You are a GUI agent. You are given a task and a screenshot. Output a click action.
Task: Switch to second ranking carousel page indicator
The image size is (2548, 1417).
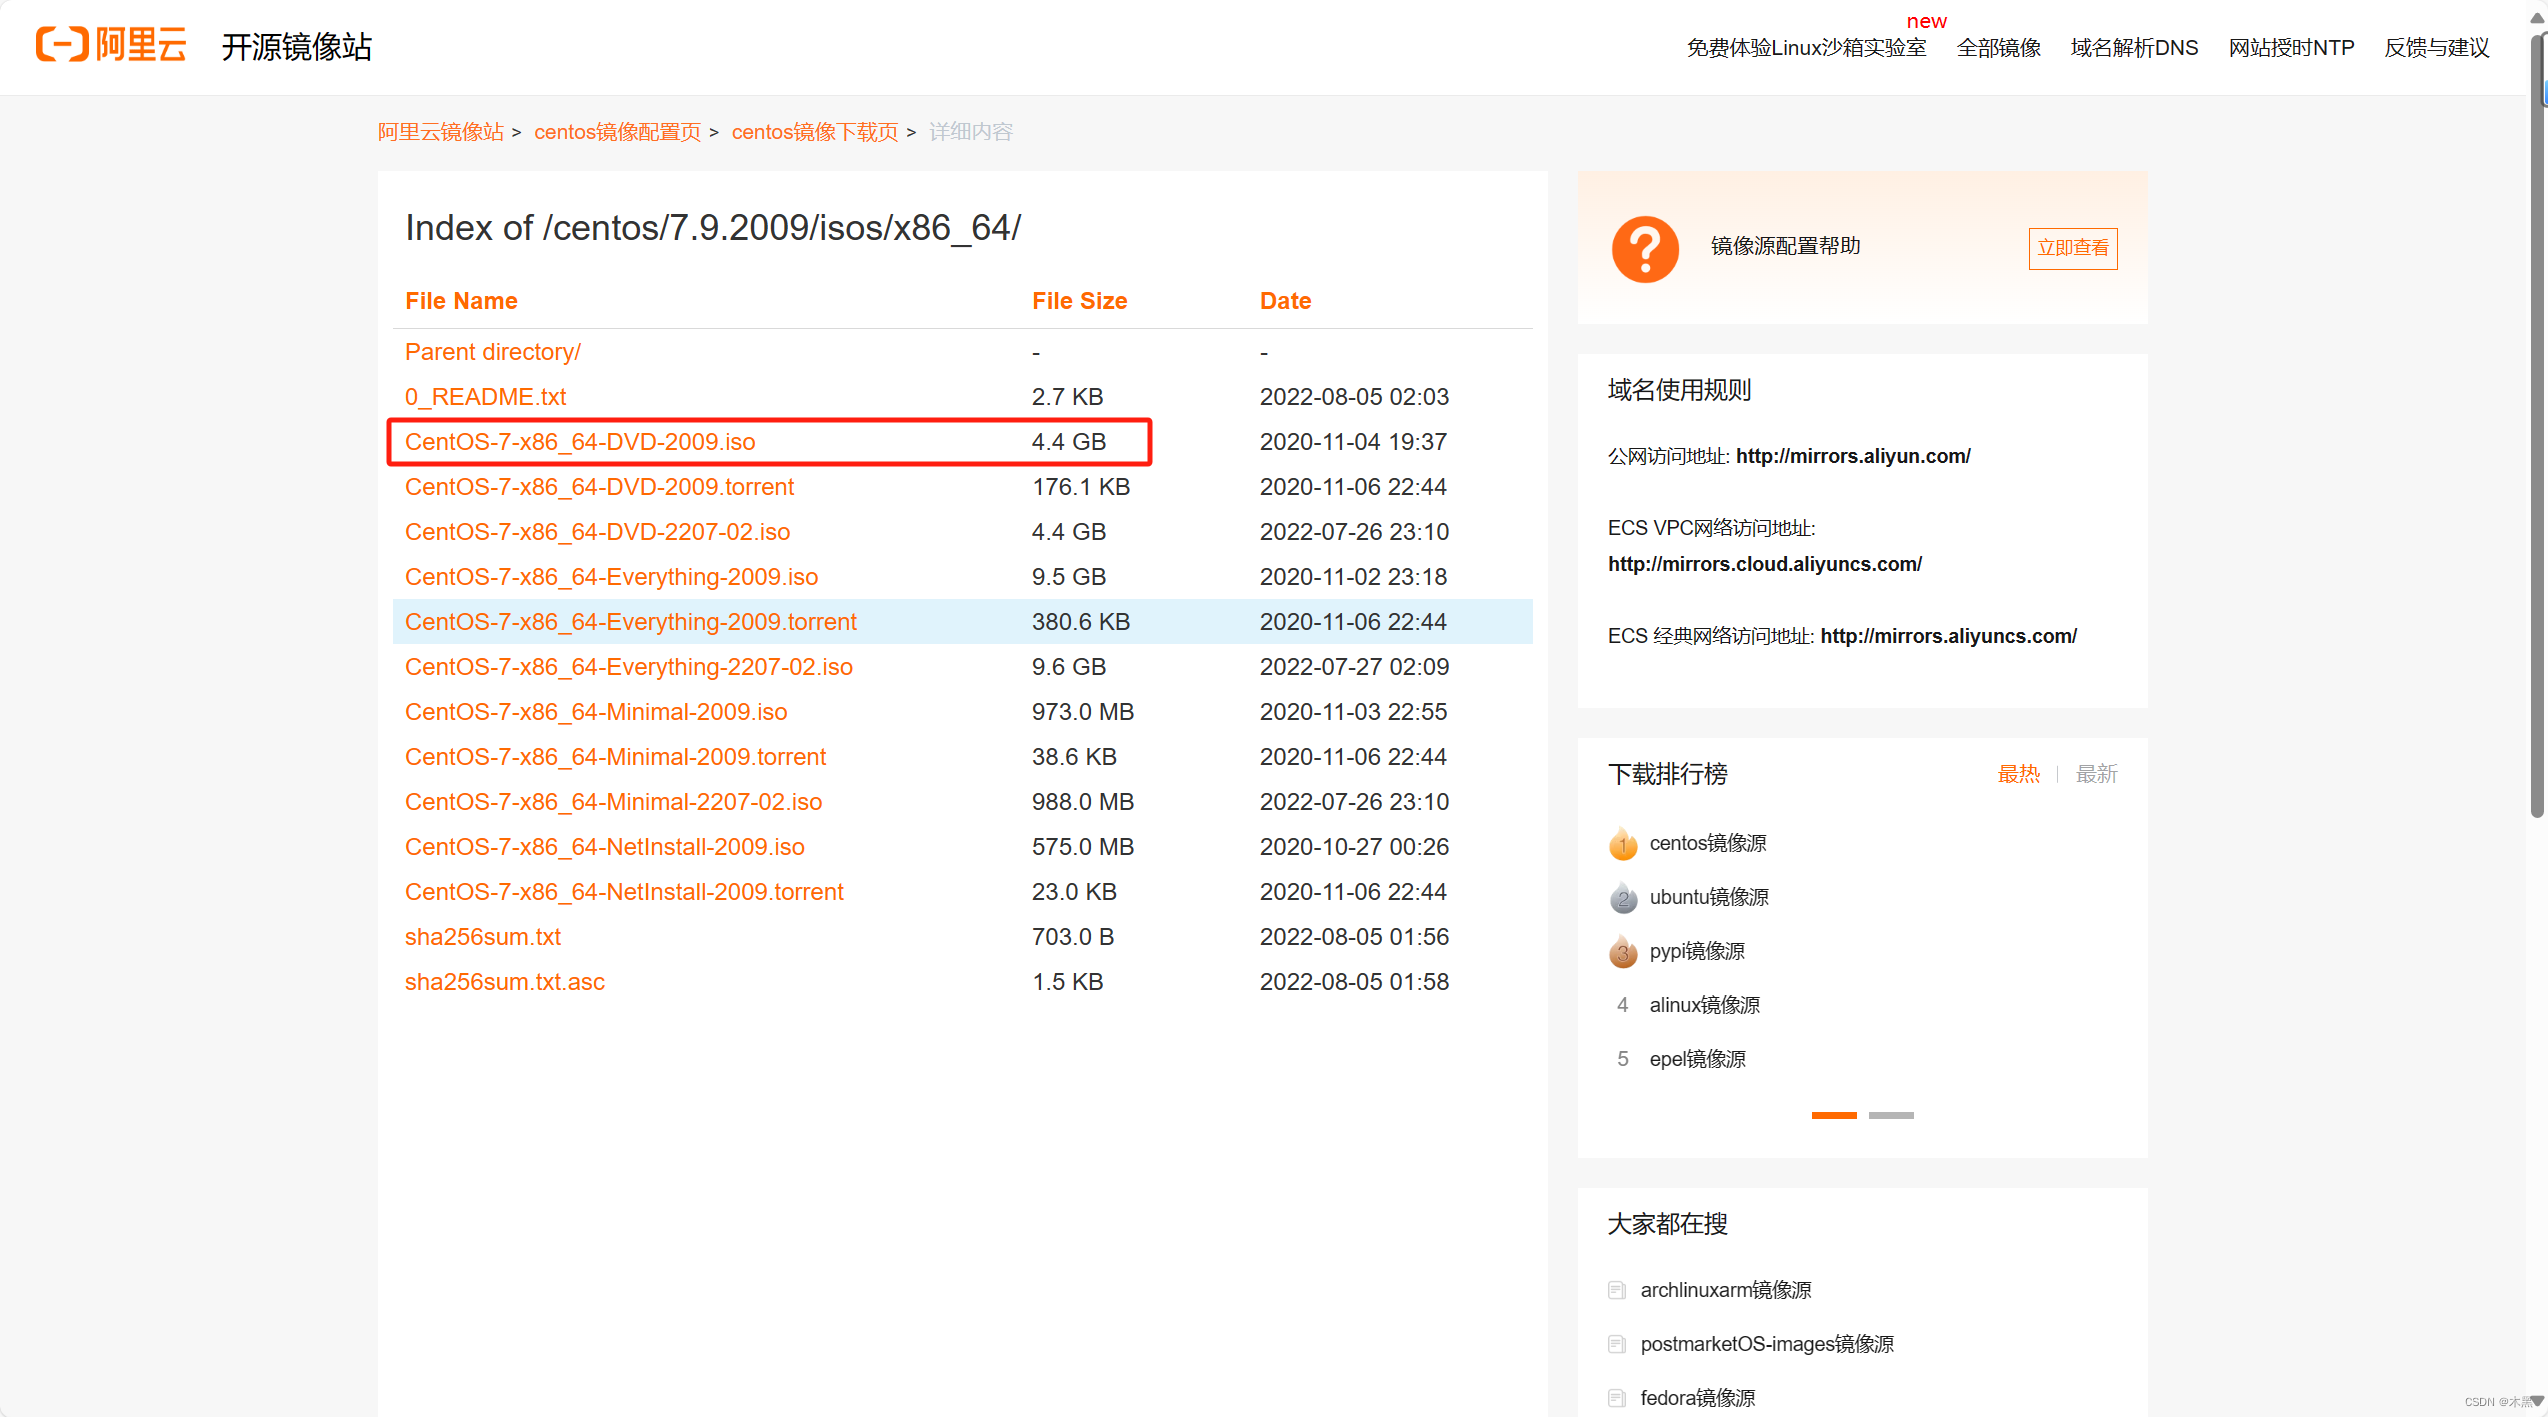(1890, 1115)
